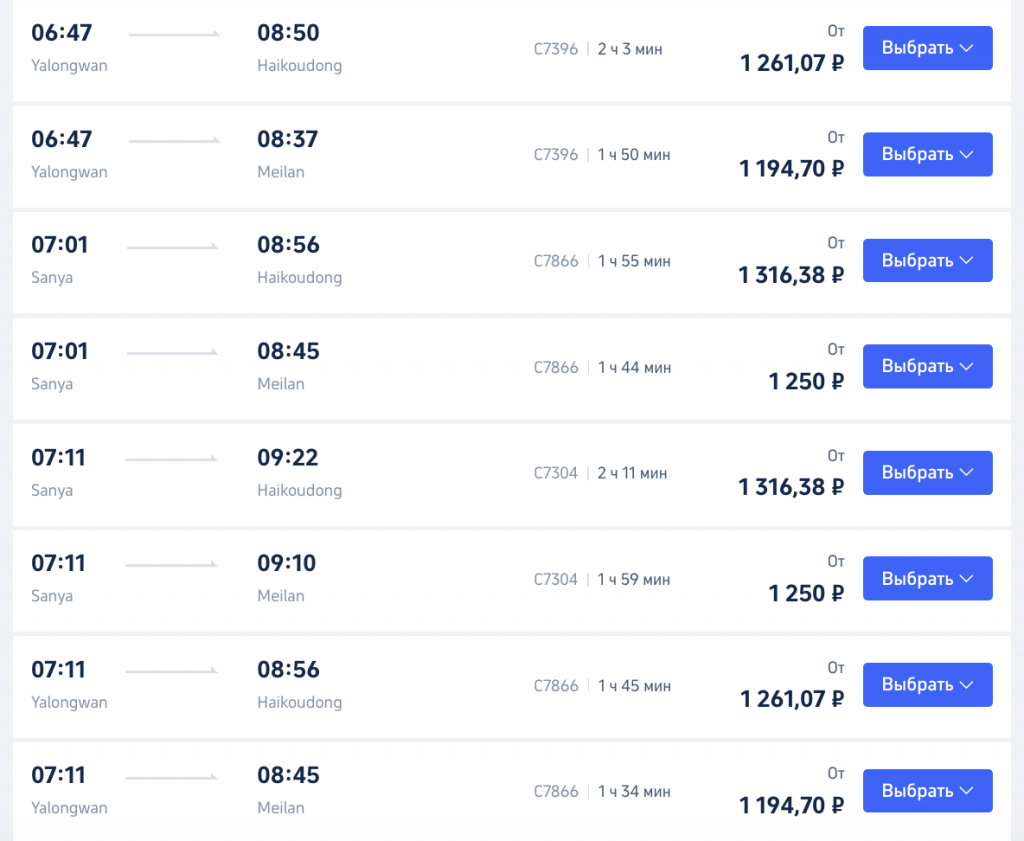Click the price 1 261,07 ₽ on first row
Screen dimensions: 1024x841
(x=792, y=63)
